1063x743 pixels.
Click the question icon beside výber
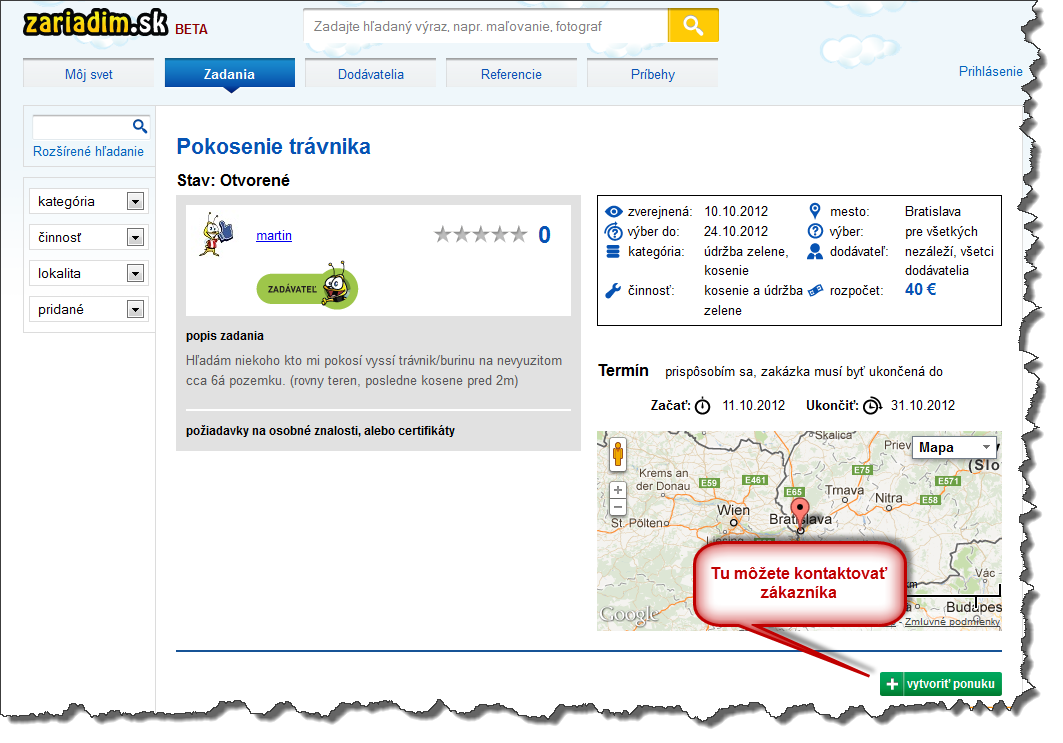coord(815,231)
